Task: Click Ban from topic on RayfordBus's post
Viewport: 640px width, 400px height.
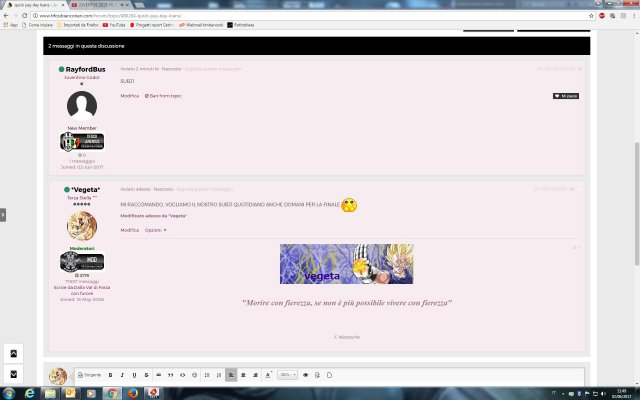Action: [163, 96]
